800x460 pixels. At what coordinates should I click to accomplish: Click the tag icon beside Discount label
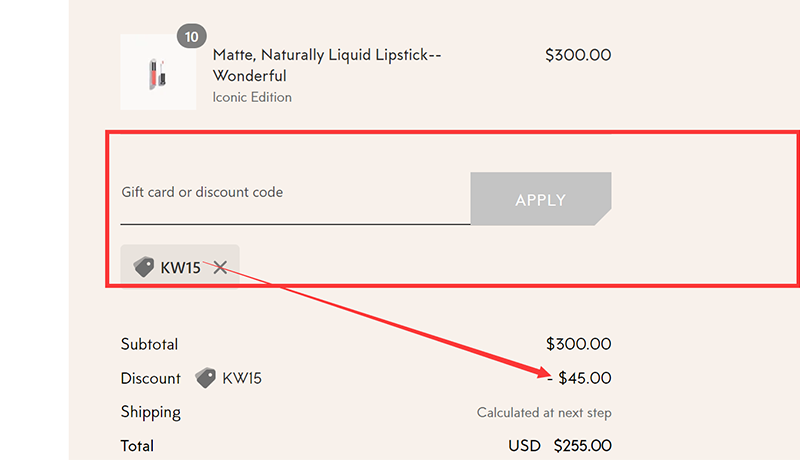point(205,378)
